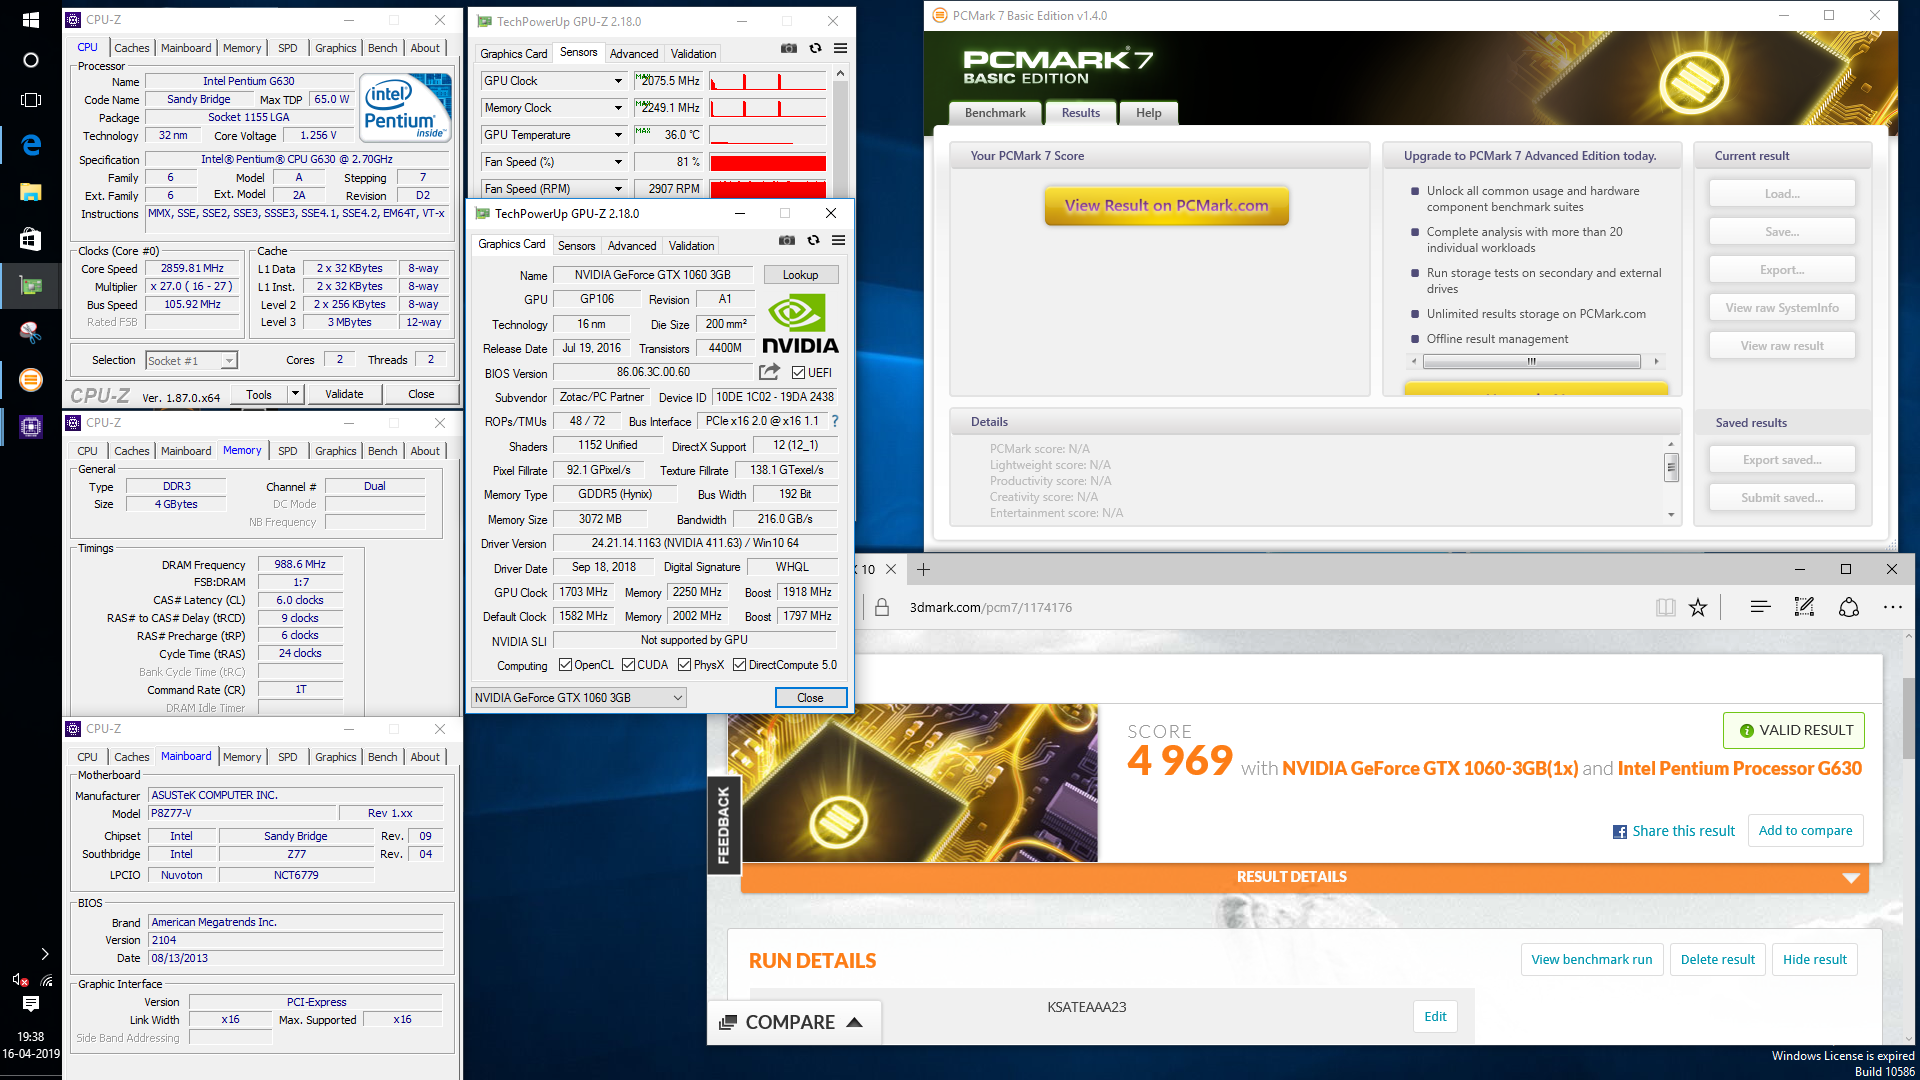Screen dimensions: 1920x1080
Task: Click the muted volume tray icon
Action: 20,980
